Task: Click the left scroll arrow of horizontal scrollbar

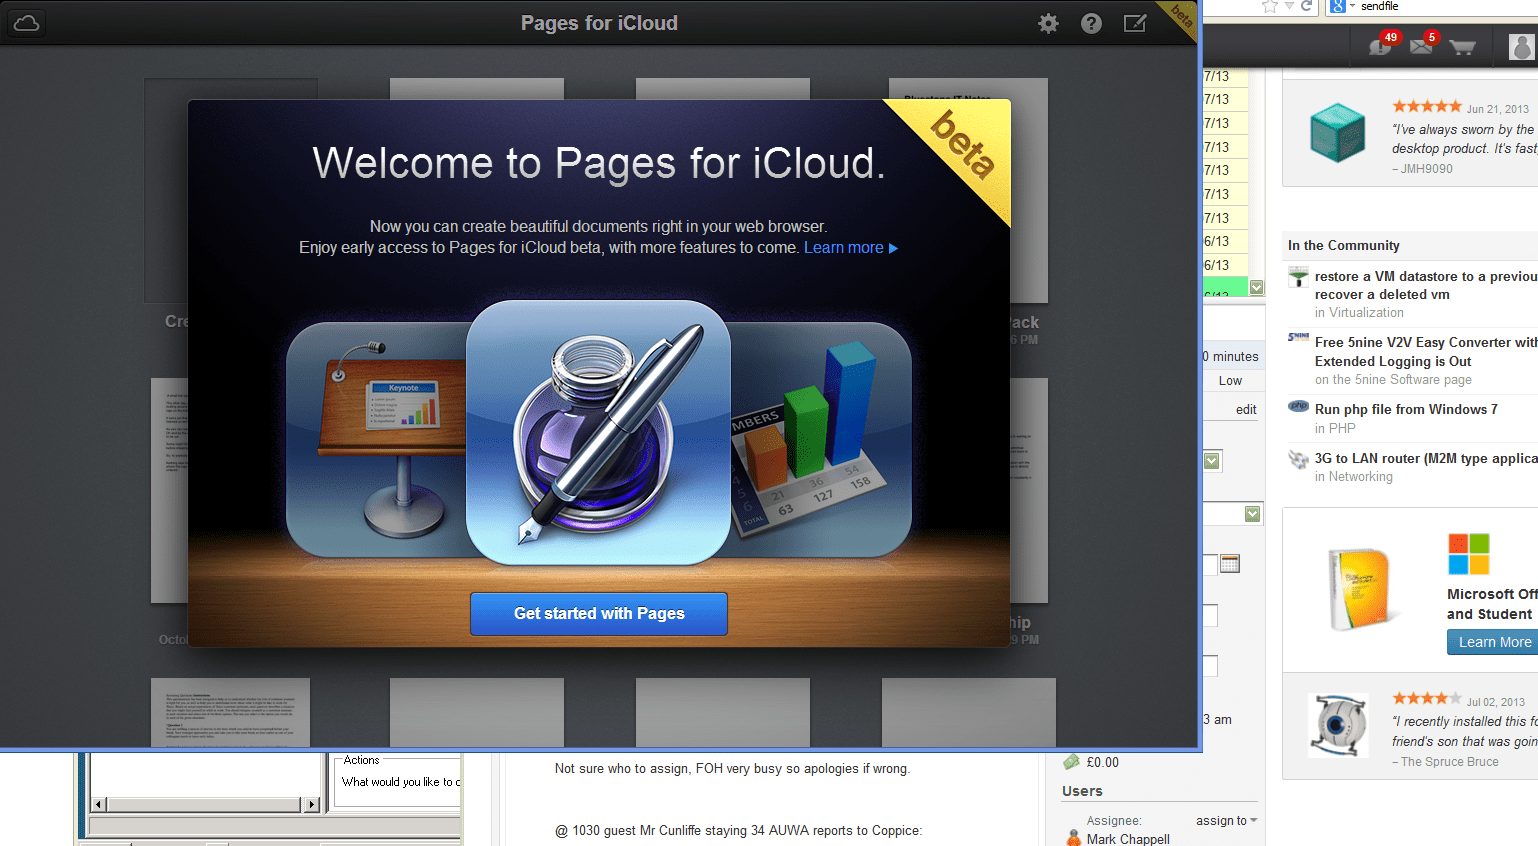Action: pos(98,804)
